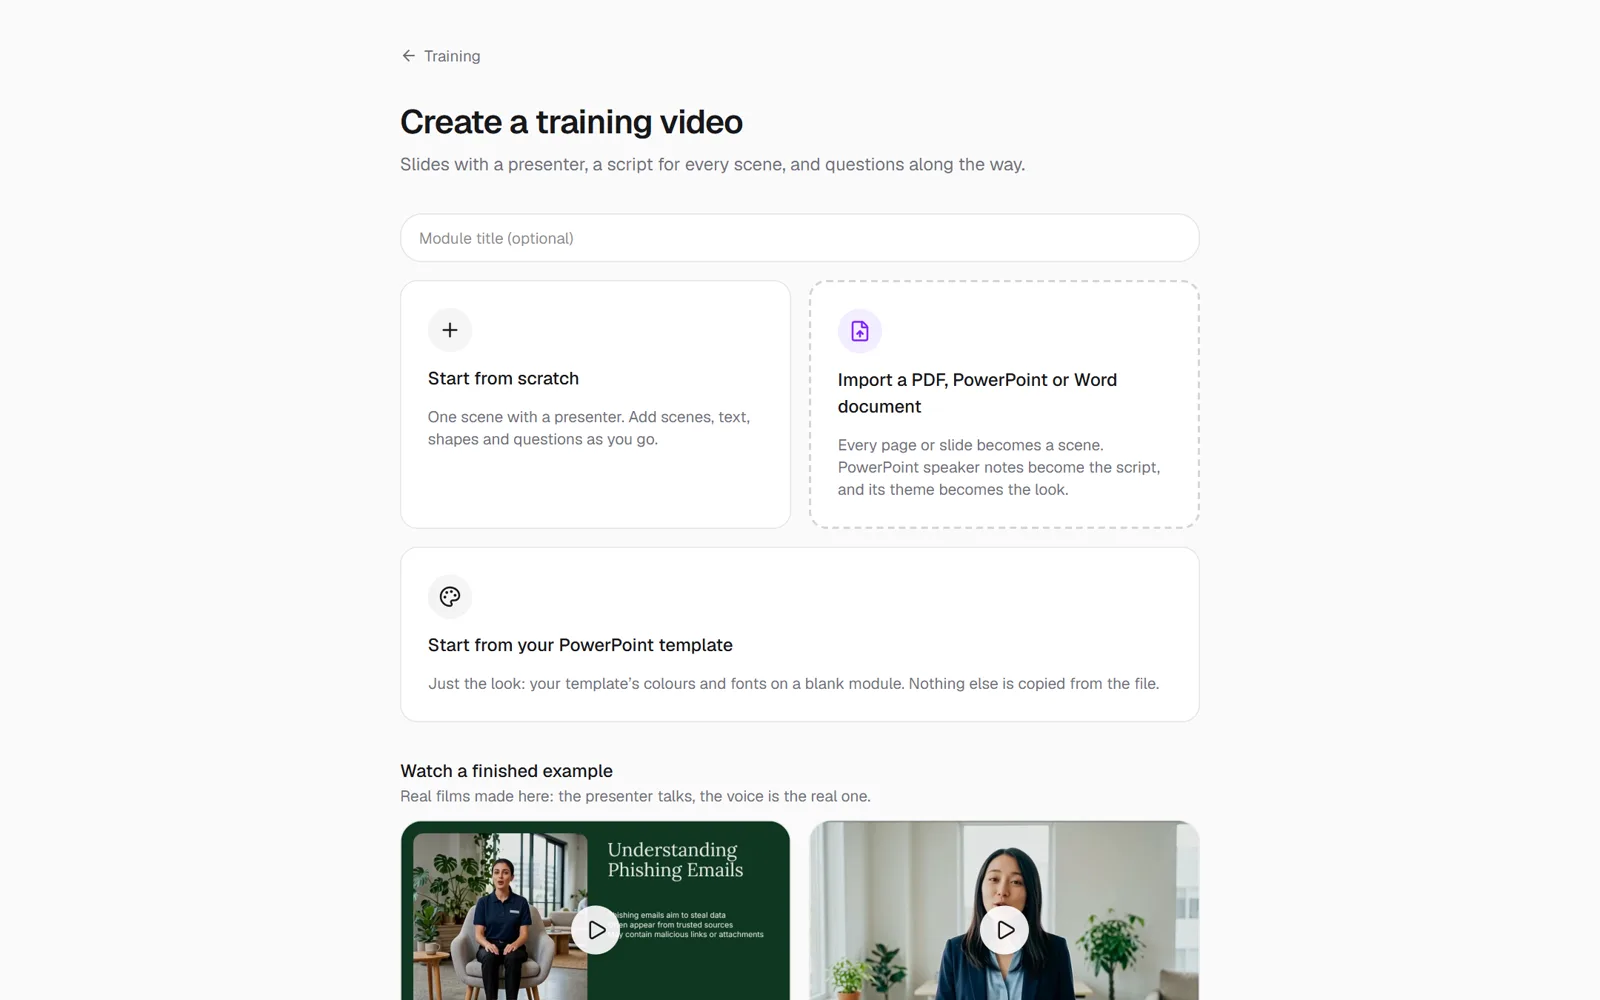The image size is (1600, 1000).
Task: Click text 'Every page or slide becomes a scene'
Action: pos(969,445)
